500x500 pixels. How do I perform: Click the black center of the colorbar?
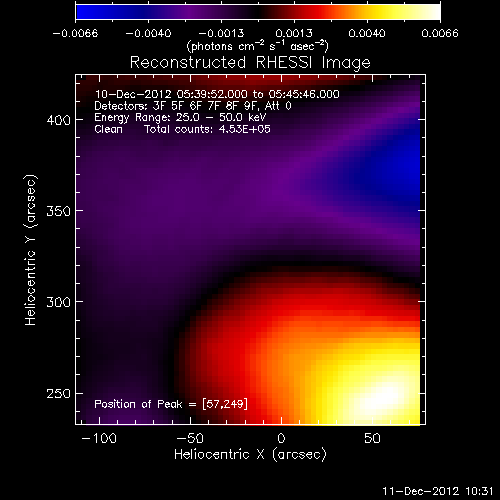(x=257, y=12)
